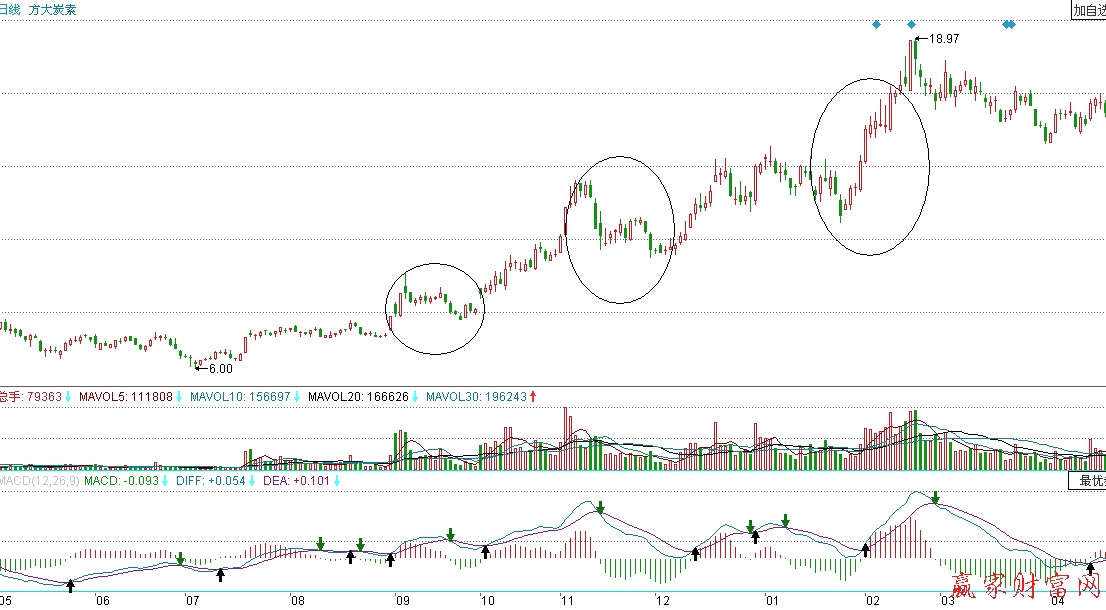Click the cyan down arrow beside MAVOL5
Viewport: 1106px width, 610px height.
pos(179,397)
